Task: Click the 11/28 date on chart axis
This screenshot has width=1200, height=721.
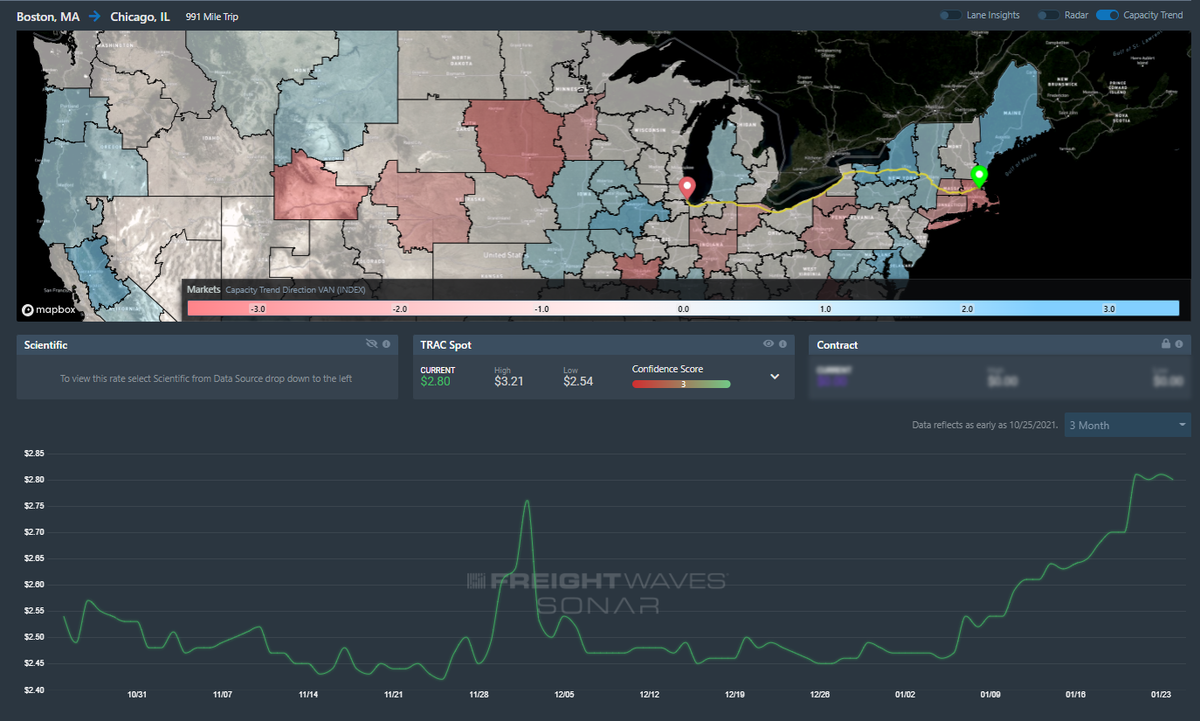Action: [x=479, y=694]
